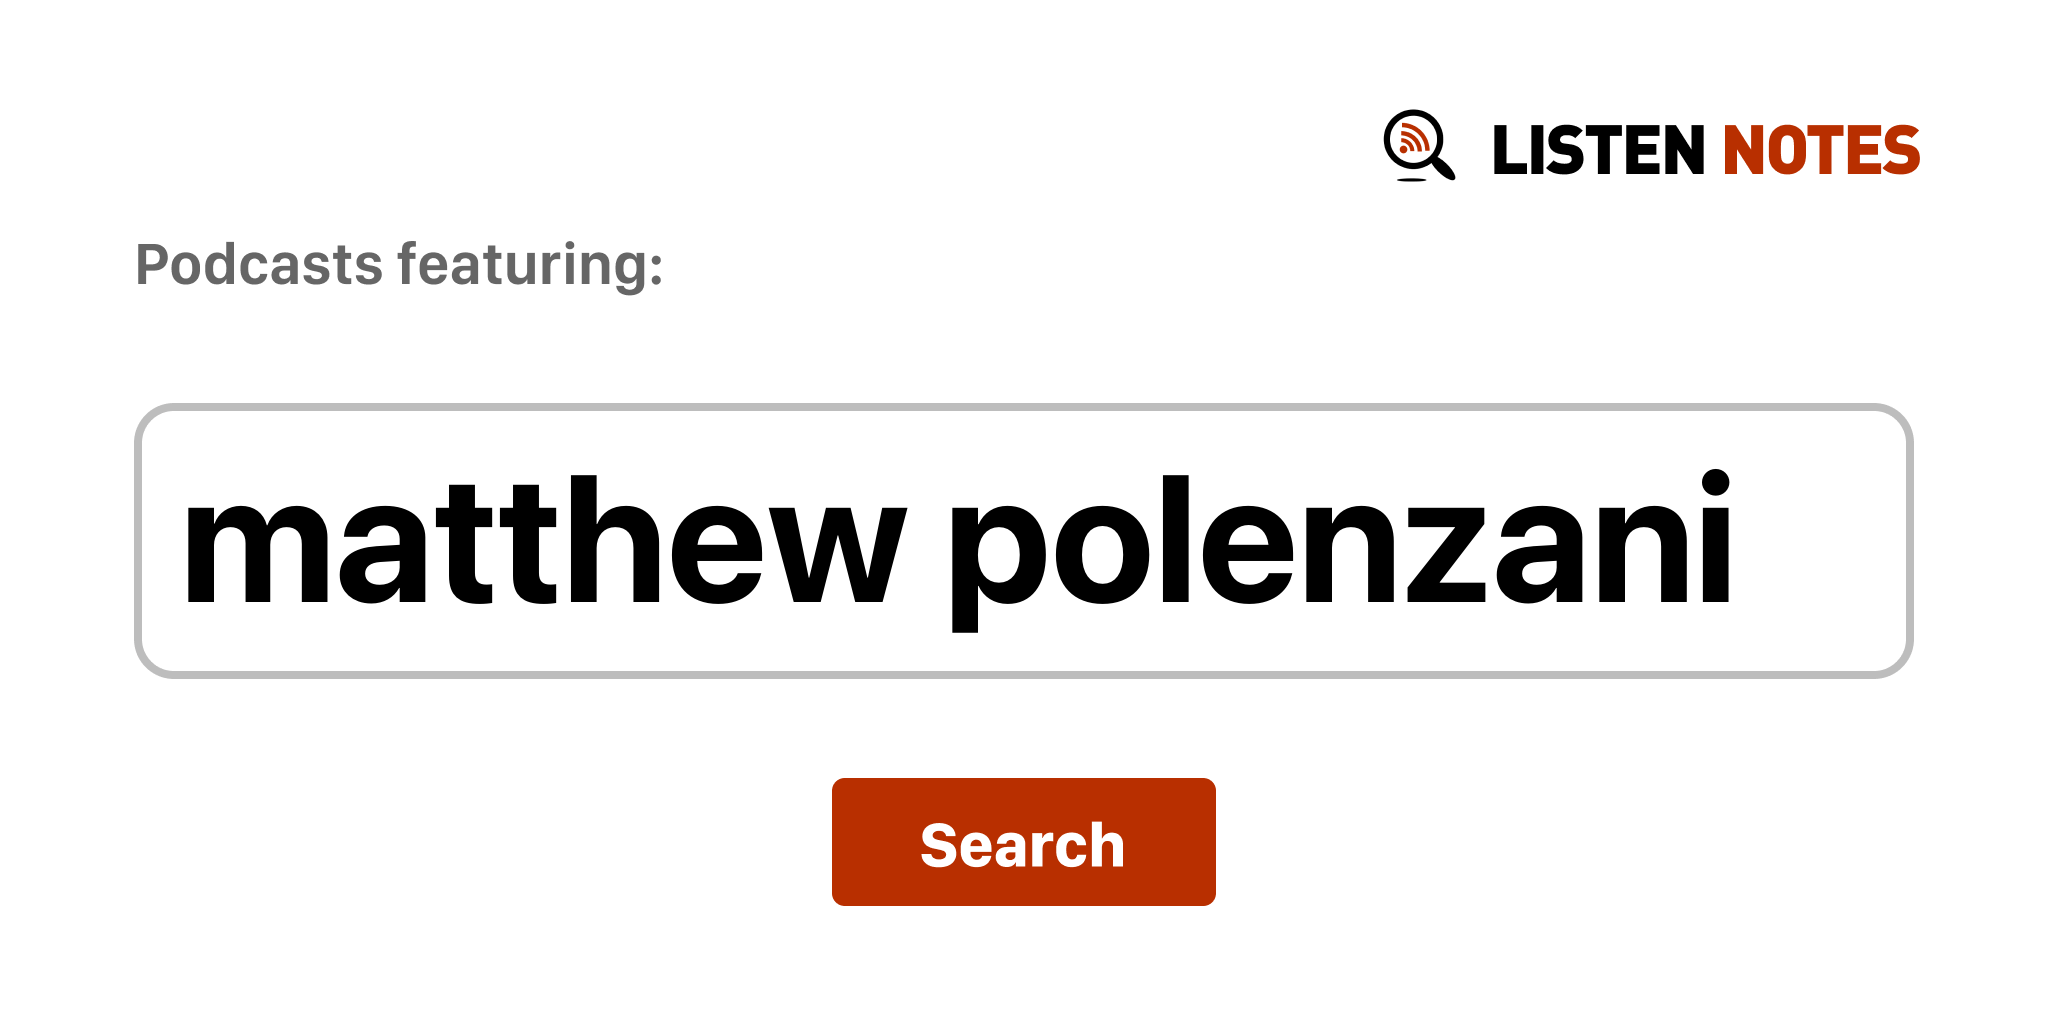The width and height of the screenshot is (2048, 1024).
Task: Click the LISTEN NOTES wordmark
Action: (1705, 151)
